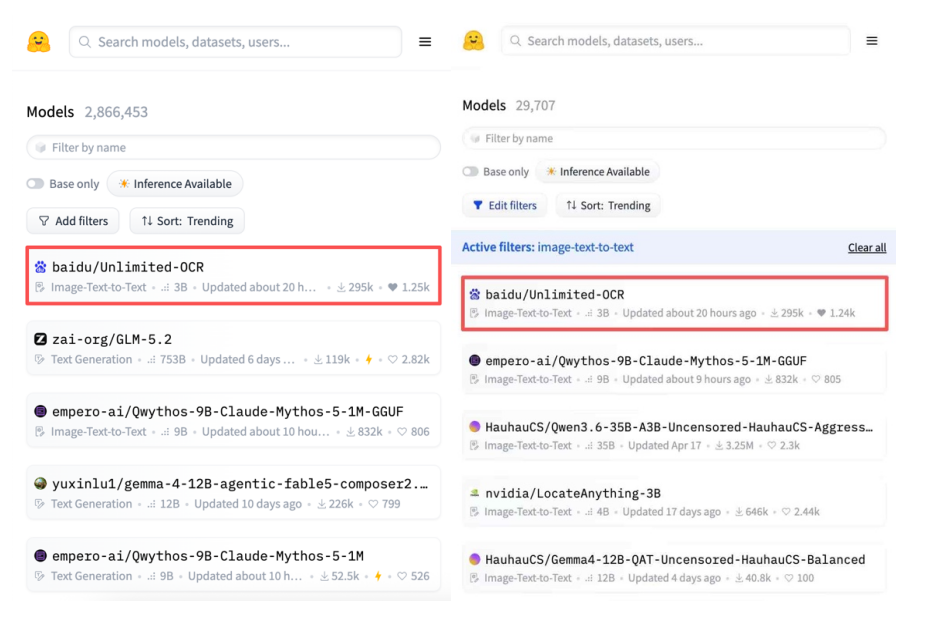Click lightning inference icon on zai-org/GLM-5.2 row
Viewport: 933px width, 623px height.
click(369, 359)
